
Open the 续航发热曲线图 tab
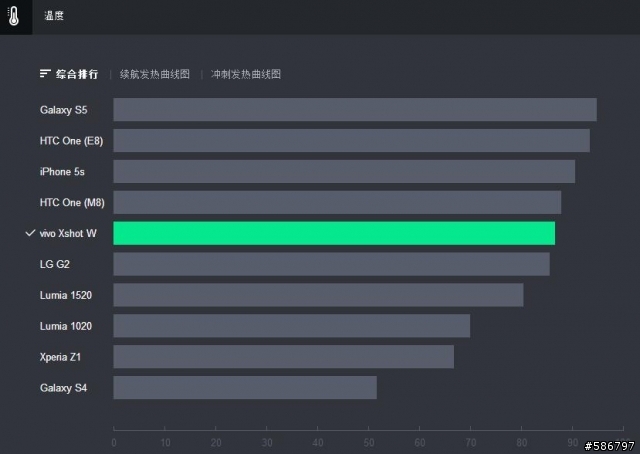[x=155, y=74]
